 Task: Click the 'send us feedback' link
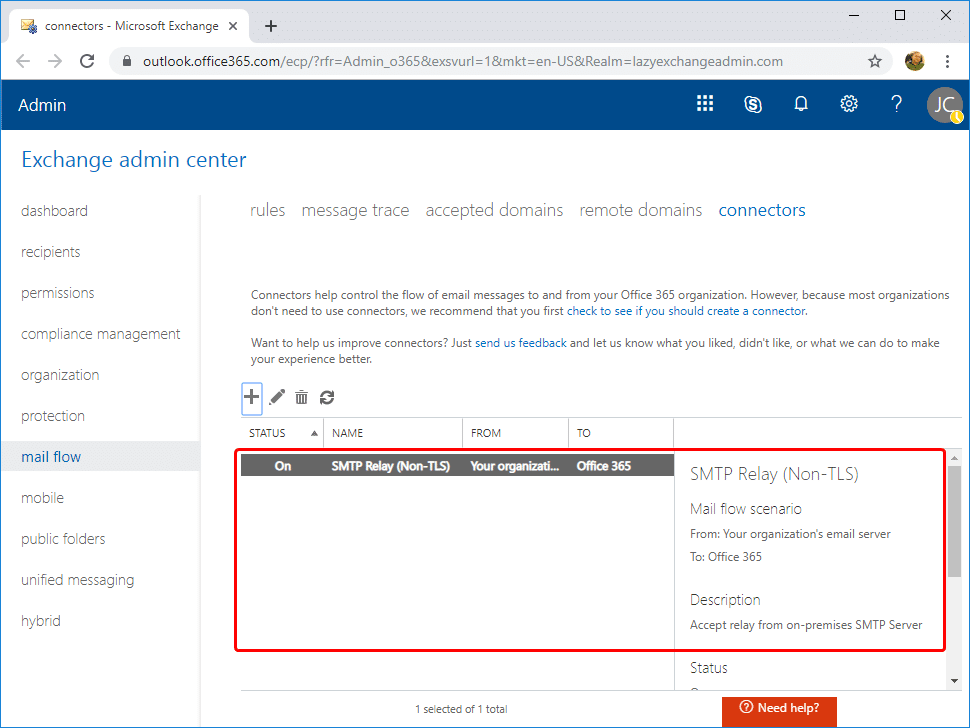520,343
